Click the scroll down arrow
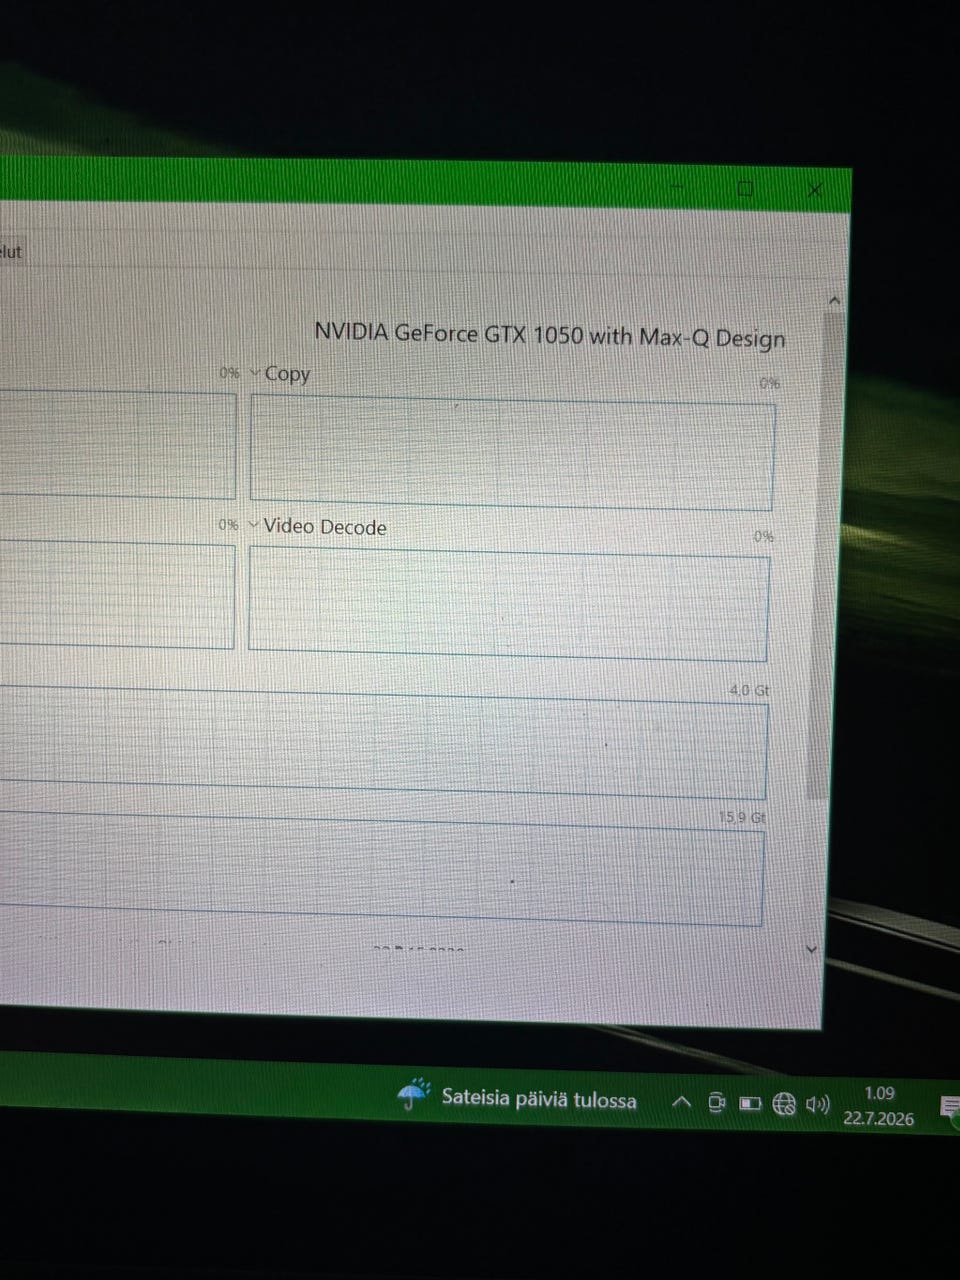This screenshot has width=960, height=1280. point(811,949)
